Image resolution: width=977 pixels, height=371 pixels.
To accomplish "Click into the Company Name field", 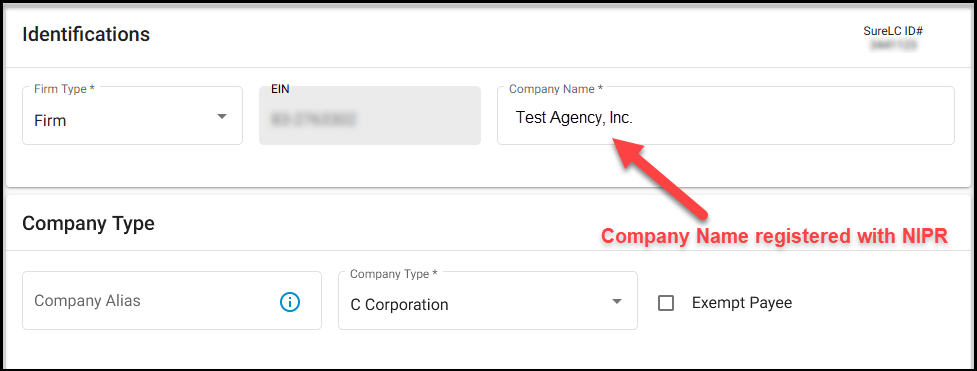I will (725, 116).
